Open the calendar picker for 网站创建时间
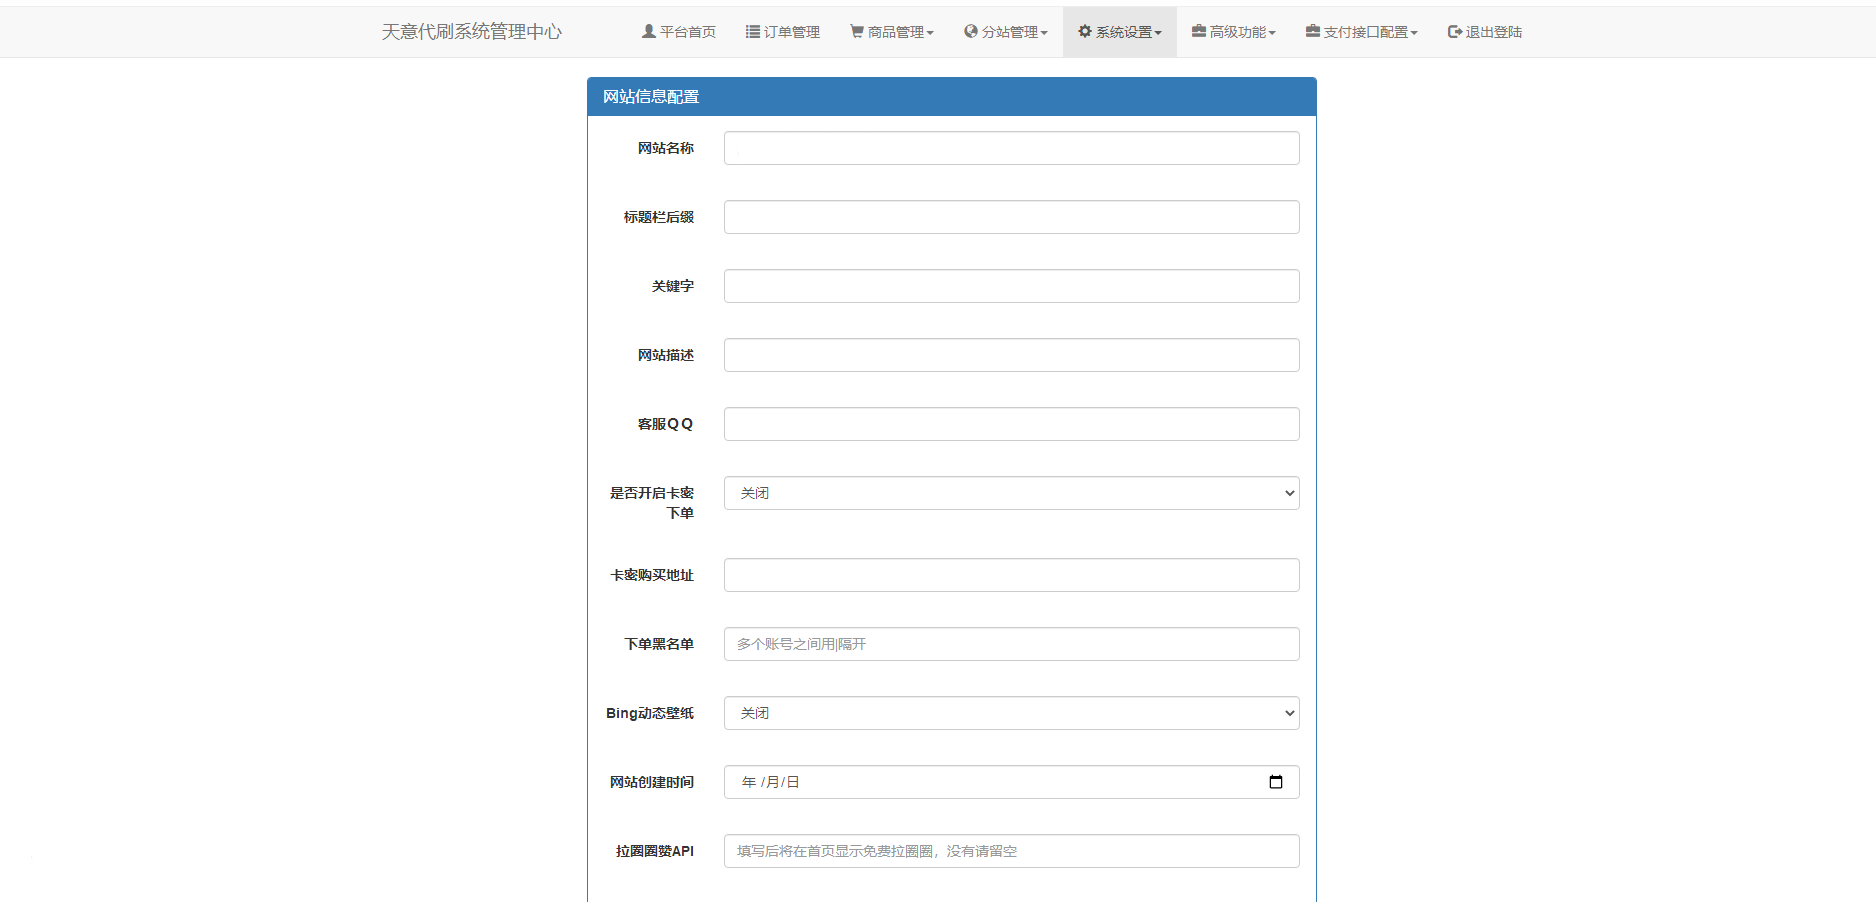 (1275, 782)
